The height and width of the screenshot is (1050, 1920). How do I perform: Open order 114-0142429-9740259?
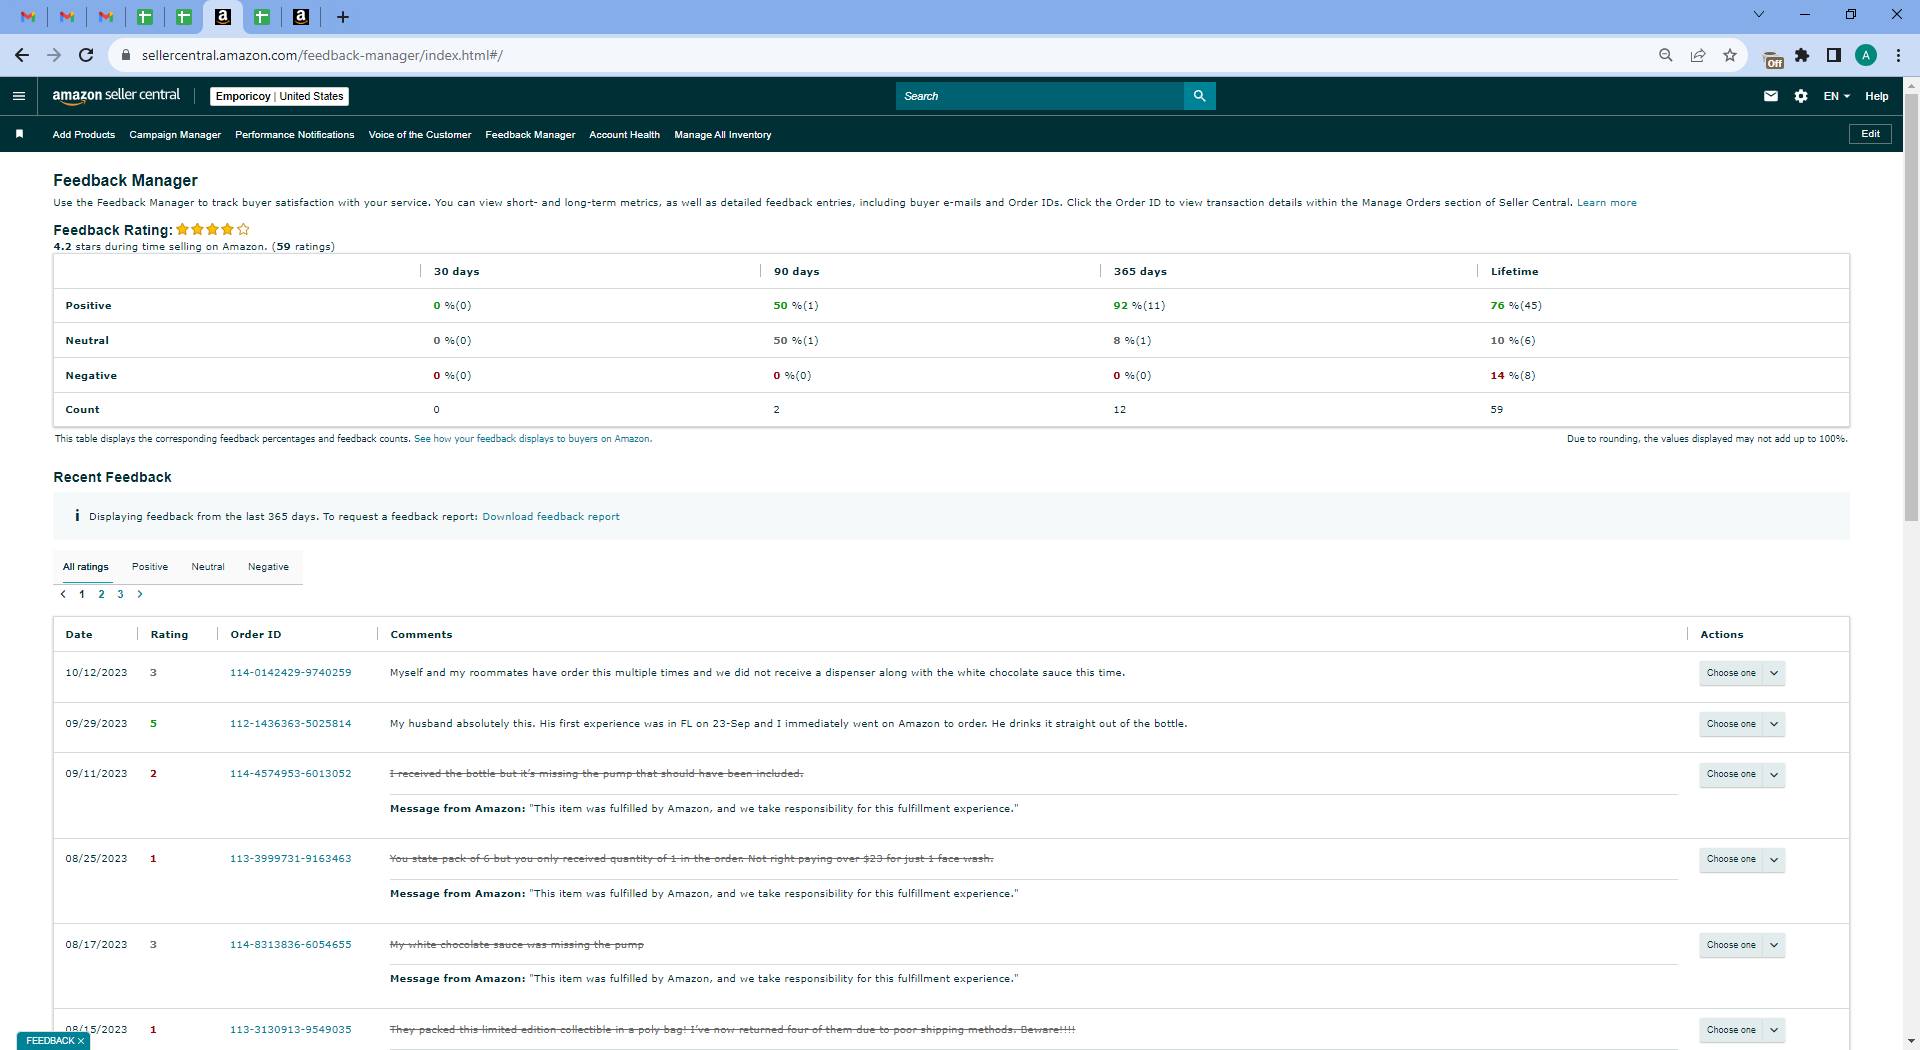(291, 673)
